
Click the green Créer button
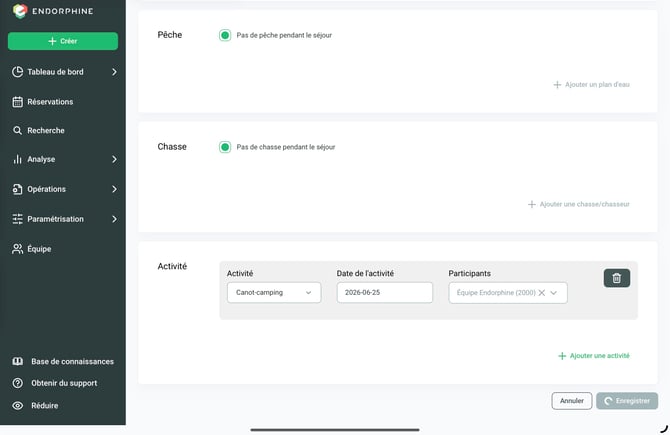(63, 41)
